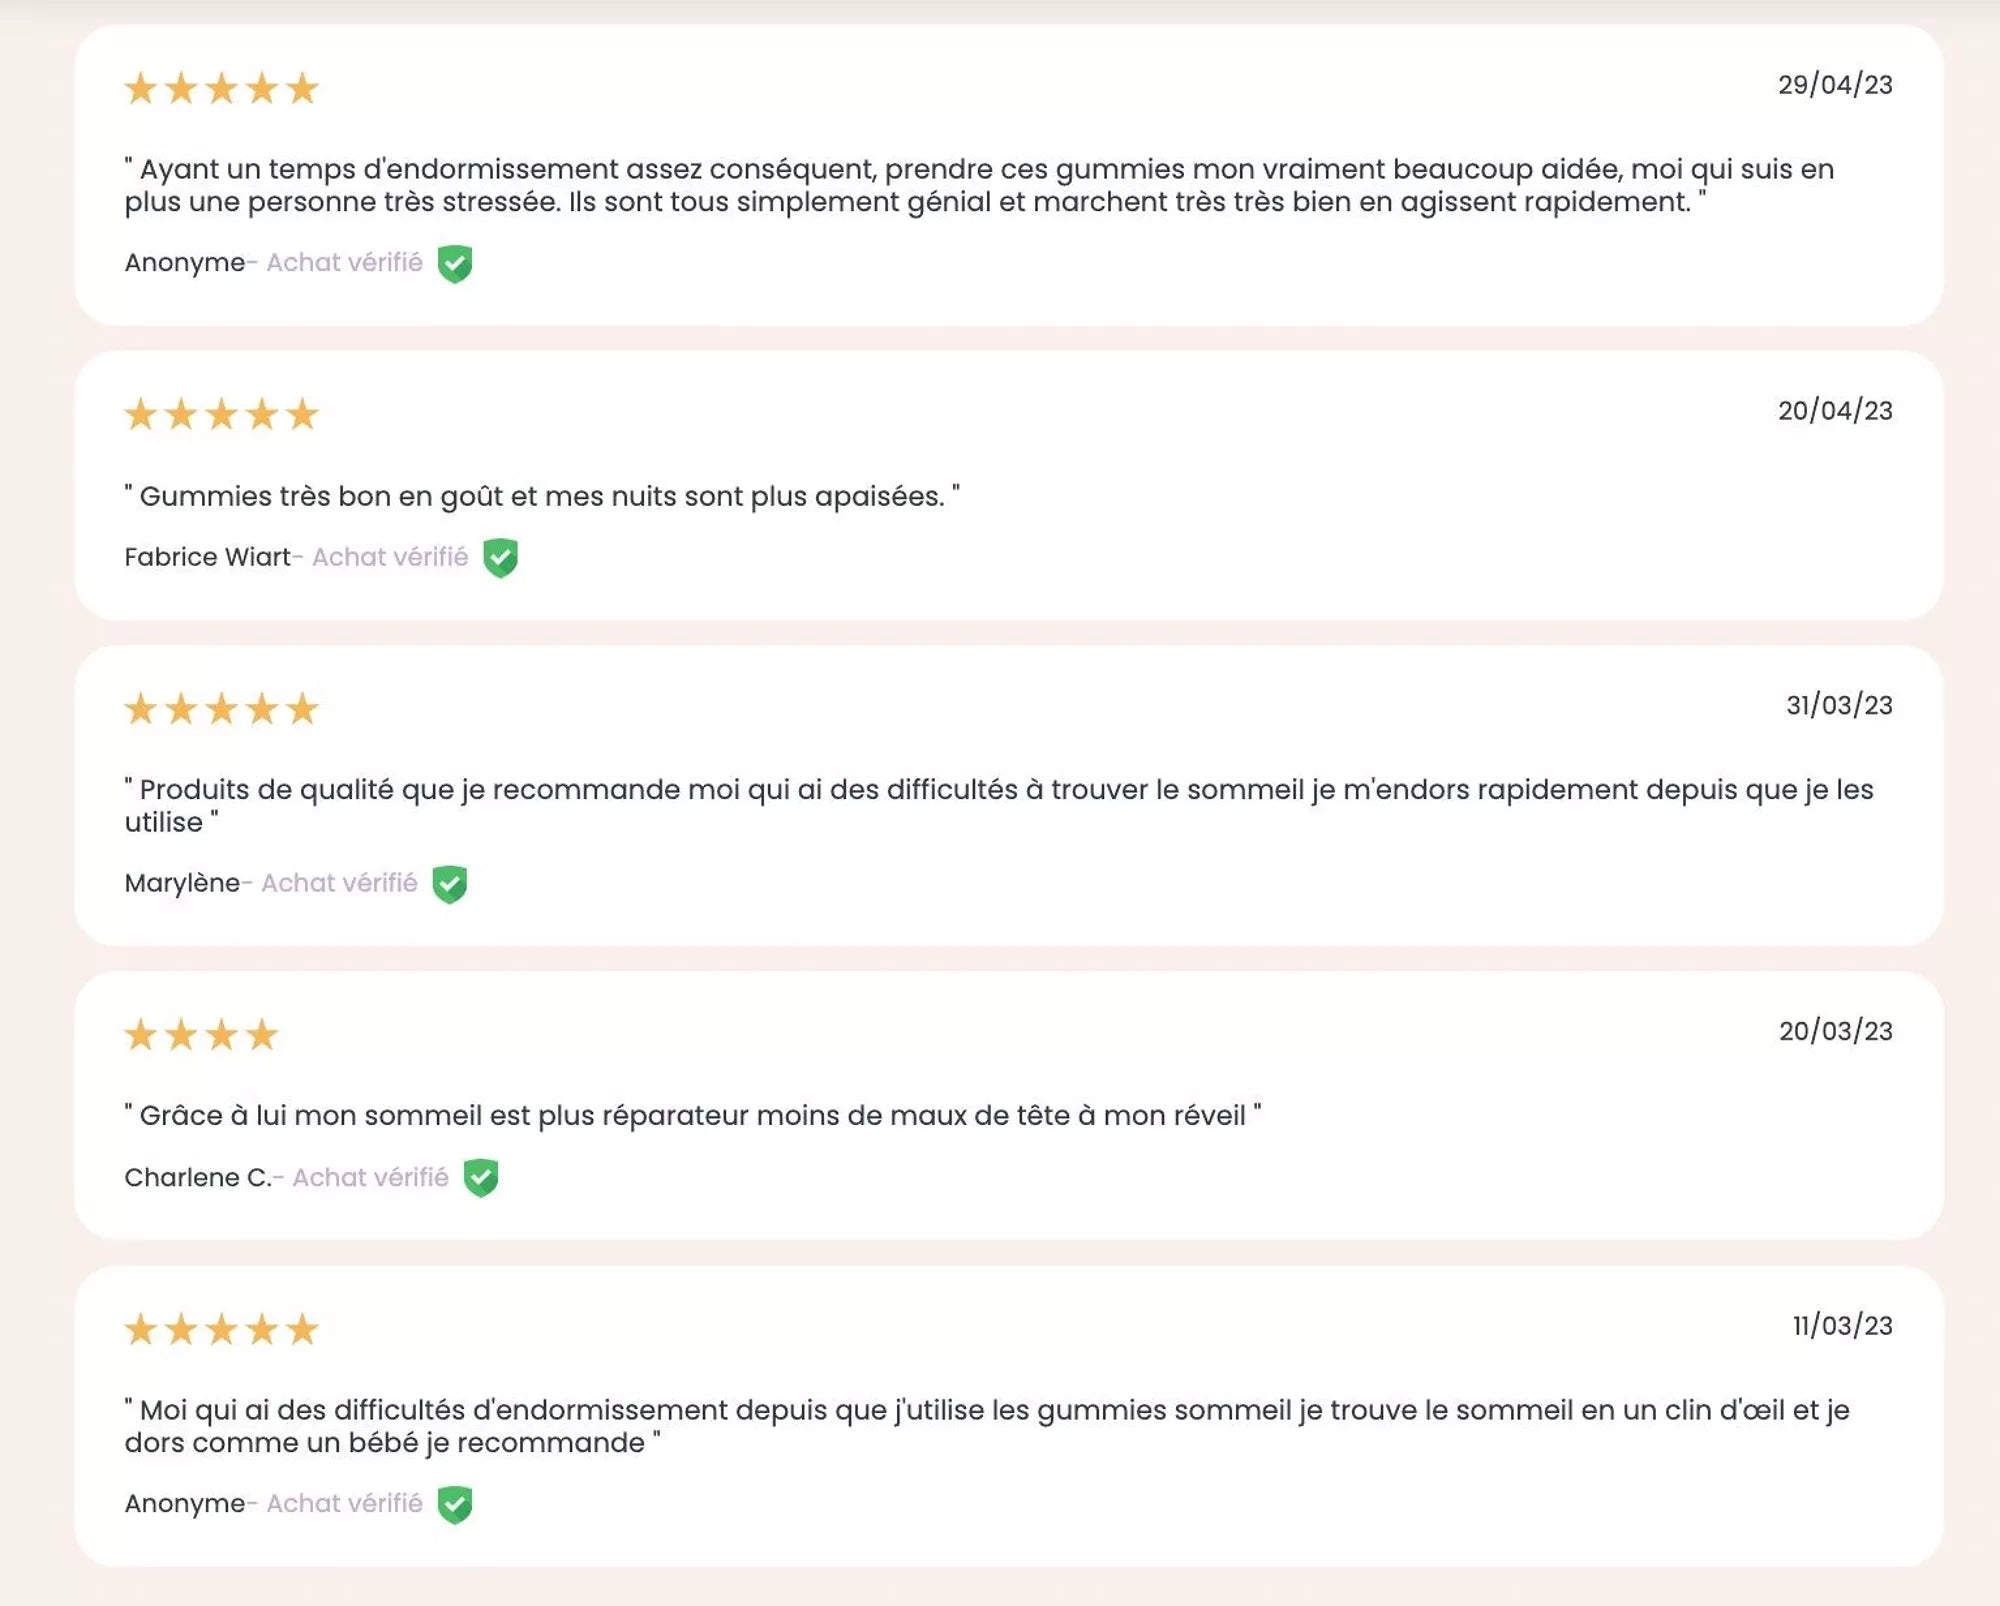Image resolution: width=2000 pixels, height=1606 pixels.
Task: Click the green shield beside Charlene C.
Action: pos(481,1178)
